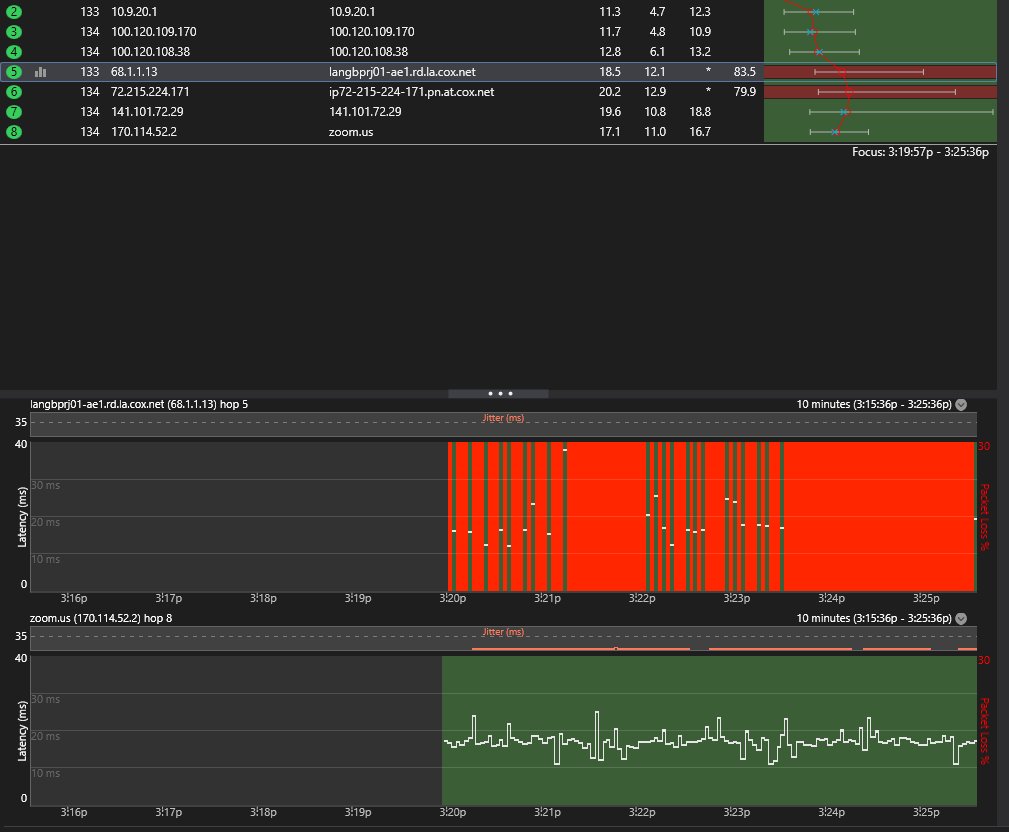Click 3:17p on the zoom.us timeline axis
Viewport: 1009px width, 832px height.
pyautogui.click(x=169, y=811)
